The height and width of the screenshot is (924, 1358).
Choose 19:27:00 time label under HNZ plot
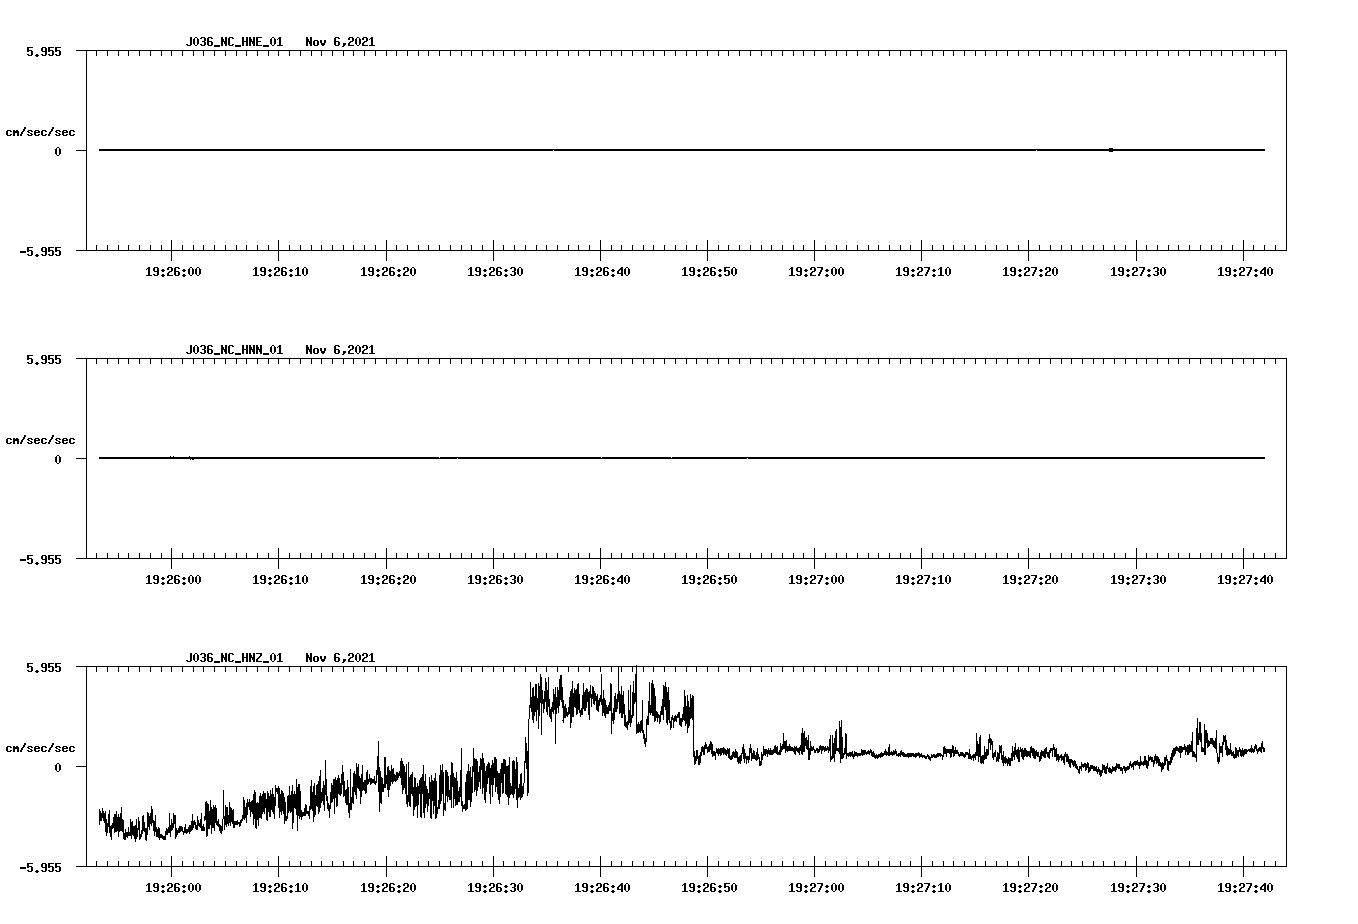[815, 887]
